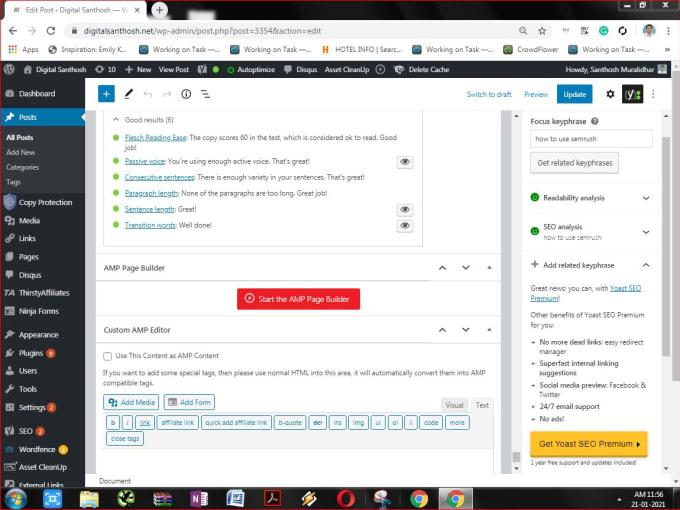Click the Undo arrow icon
Viewport: 680px width, 510px height.
click(148, 94)
